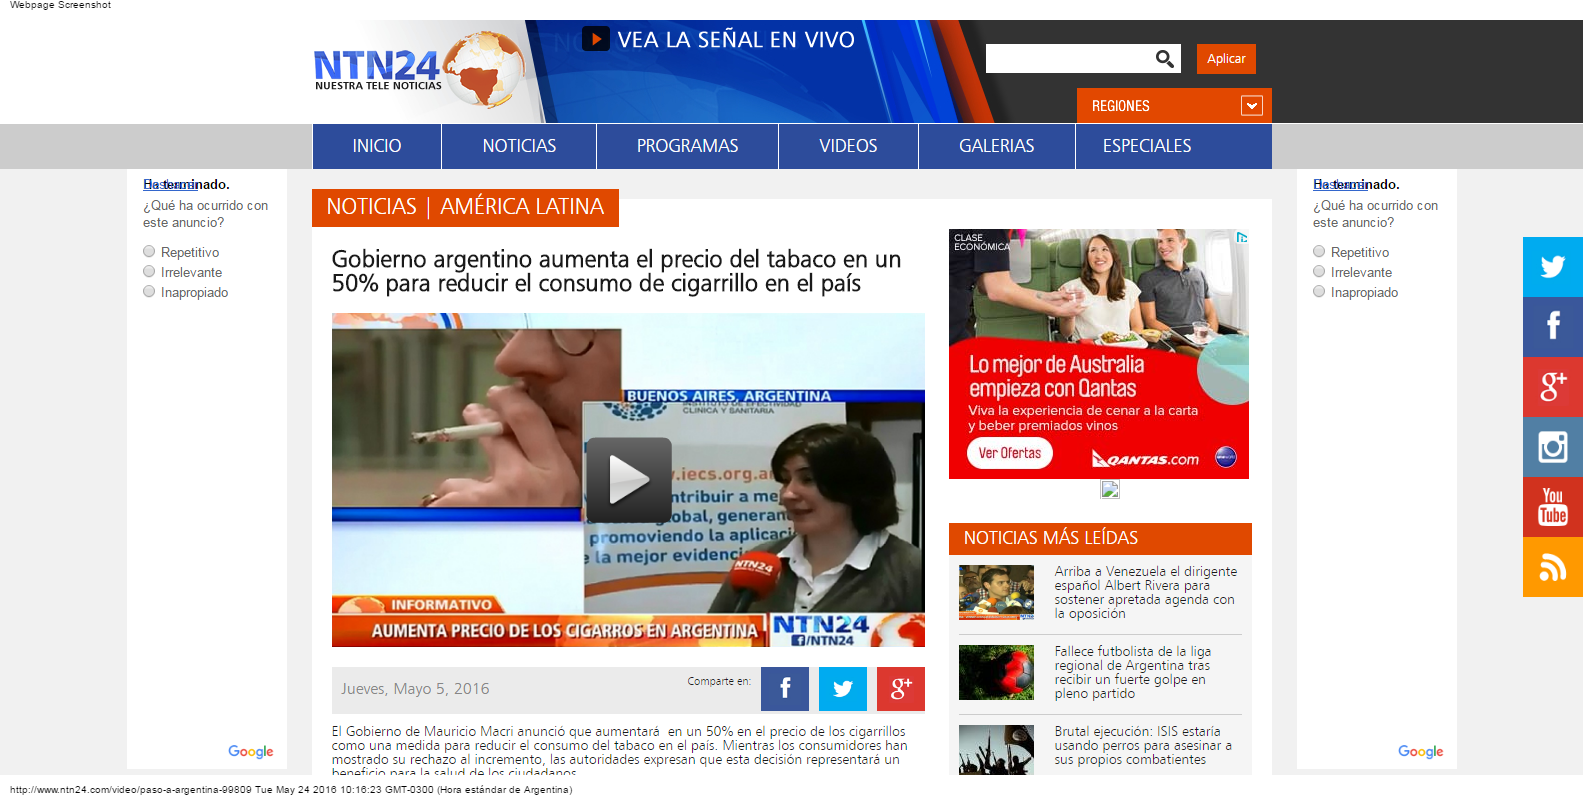Open the Twitter sidebar icon
This screenshot has height=795, width=1583.
tap(1553, 267)
